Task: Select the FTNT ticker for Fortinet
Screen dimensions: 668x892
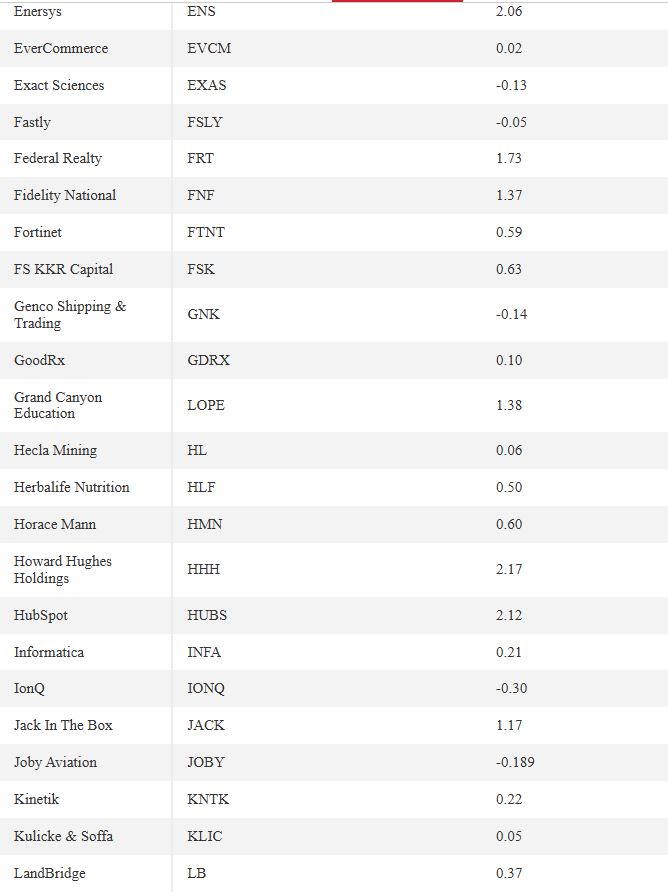Action: tap(205, 232)
